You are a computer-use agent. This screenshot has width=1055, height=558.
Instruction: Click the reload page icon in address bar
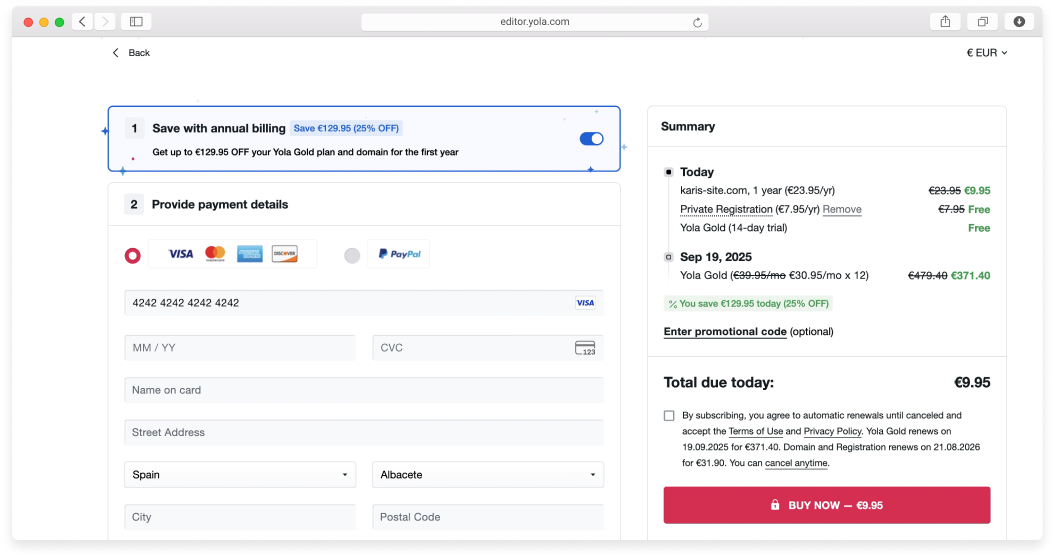[x=697, y=22]
